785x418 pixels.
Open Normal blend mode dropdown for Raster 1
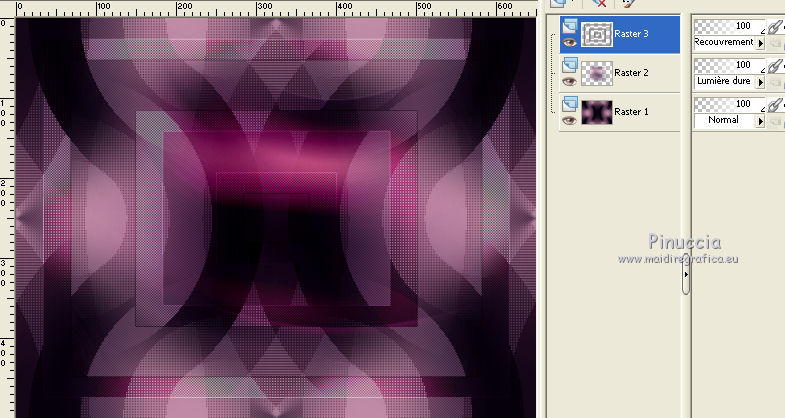point(760,121)
